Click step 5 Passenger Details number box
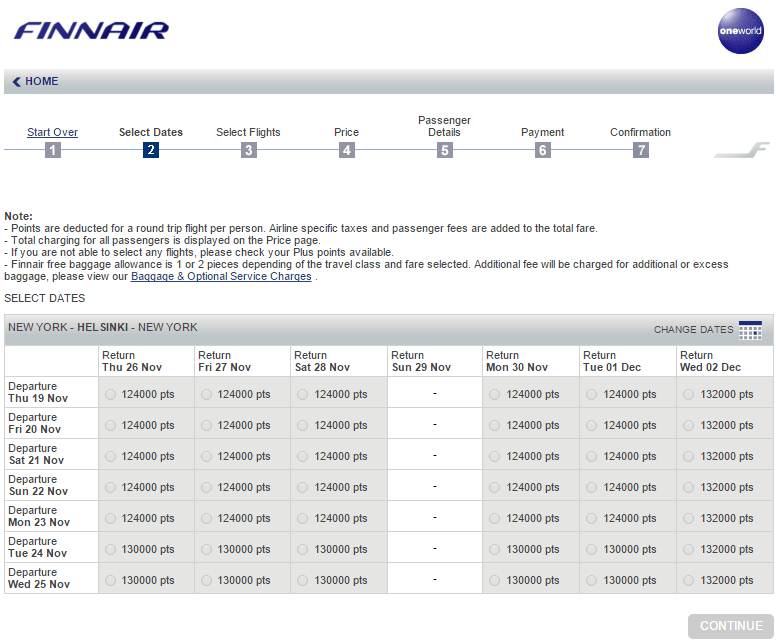This screenshot has width=776, height=643. tap(445, 150)
